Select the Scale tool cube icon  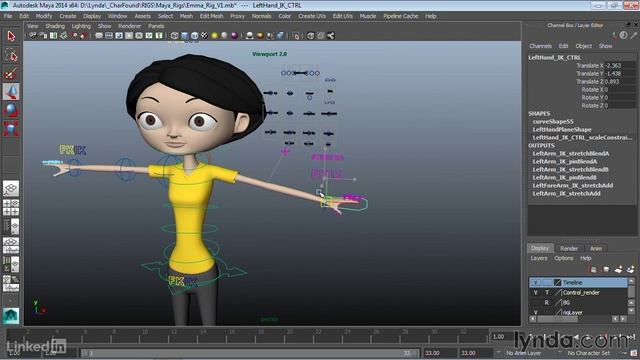click(x=11, y=129)
